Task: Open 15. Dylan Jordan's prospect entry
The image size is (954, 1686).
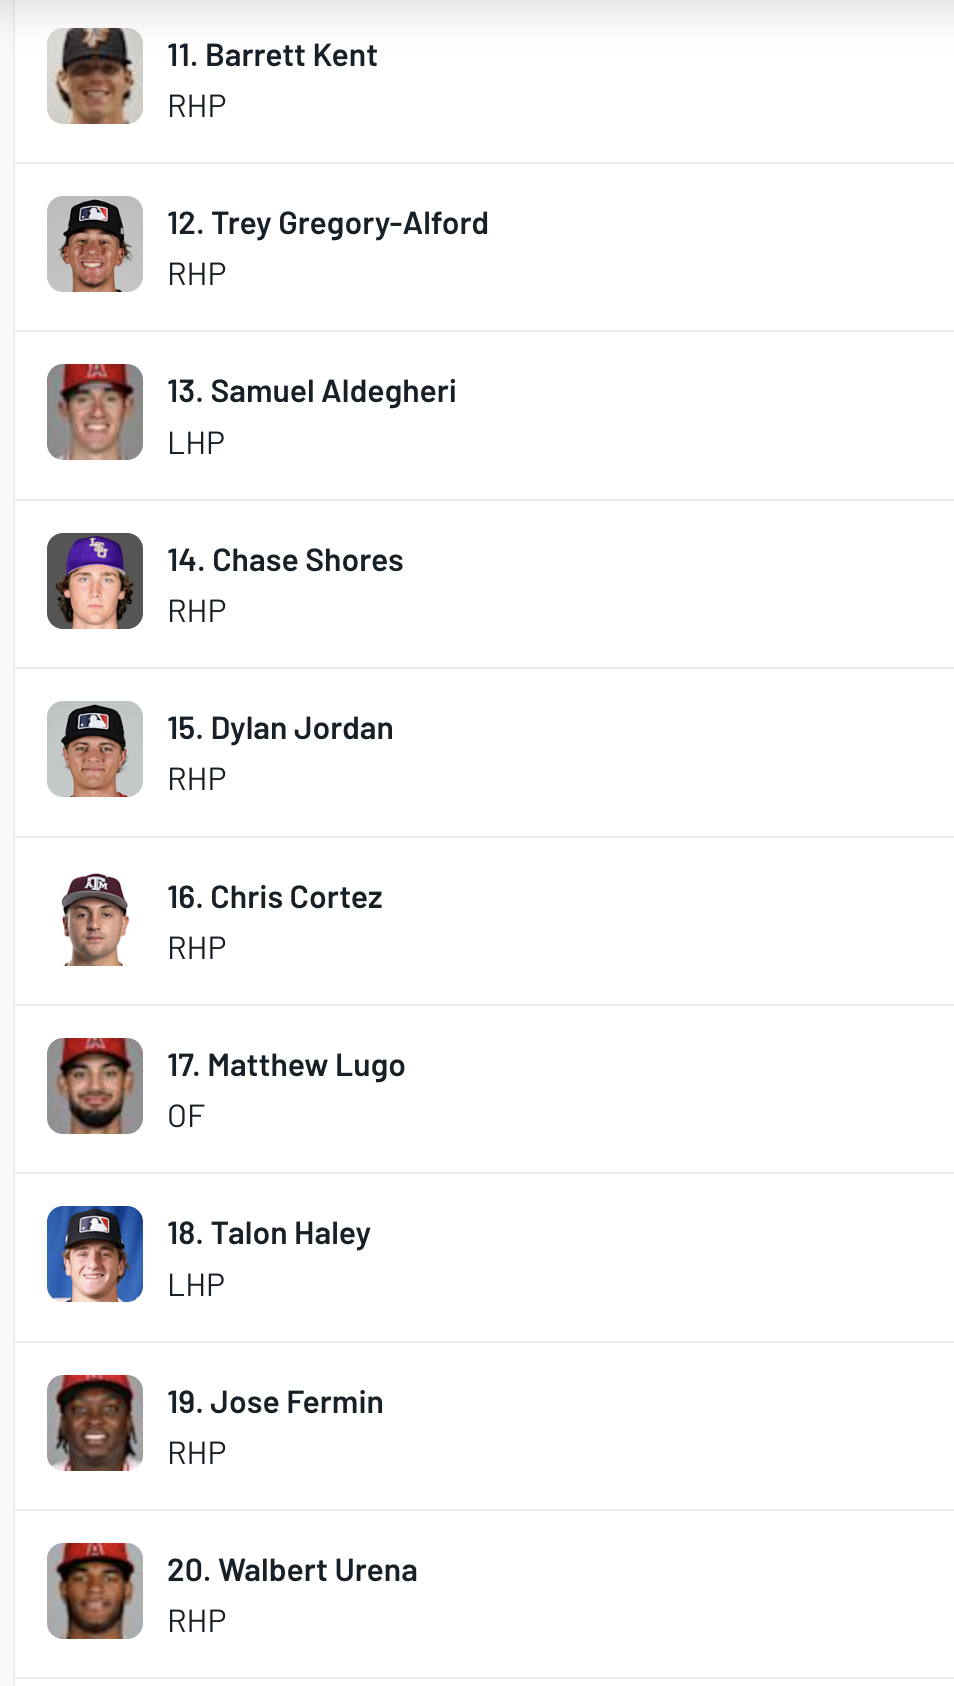Action: coord(280,729)
